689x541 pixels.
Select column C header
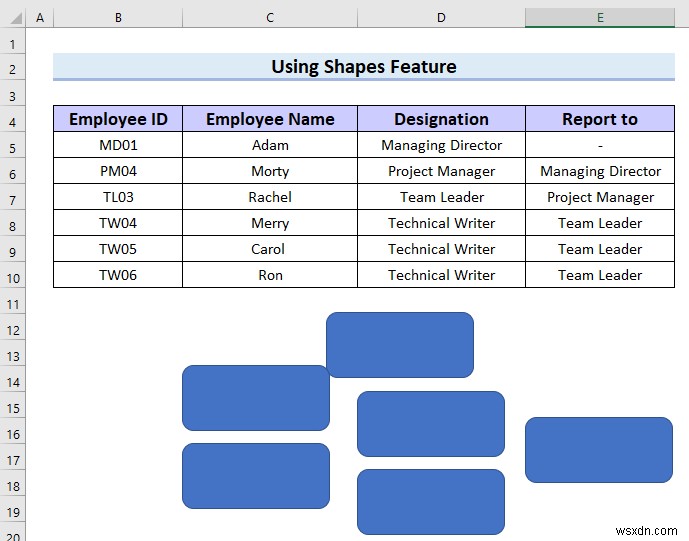pos(270,18)
